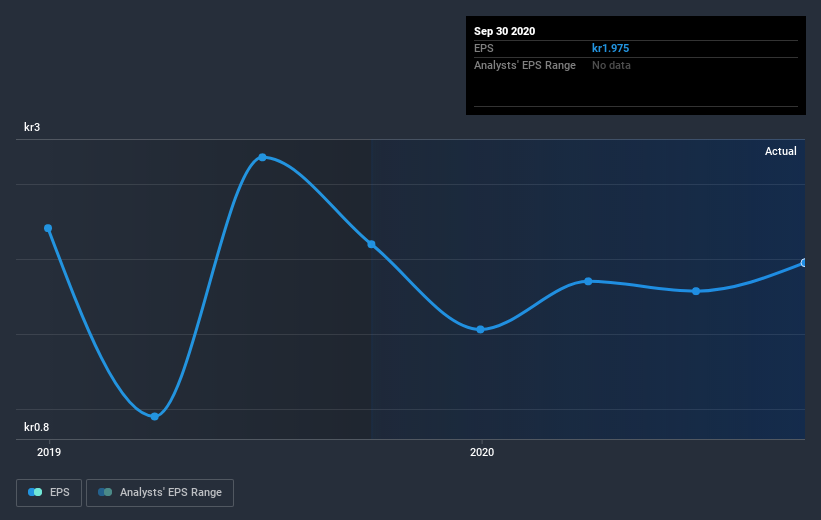Toggle the Analysts' EPS Range legend button
821x520 pixels.
[x=160, y=493]
